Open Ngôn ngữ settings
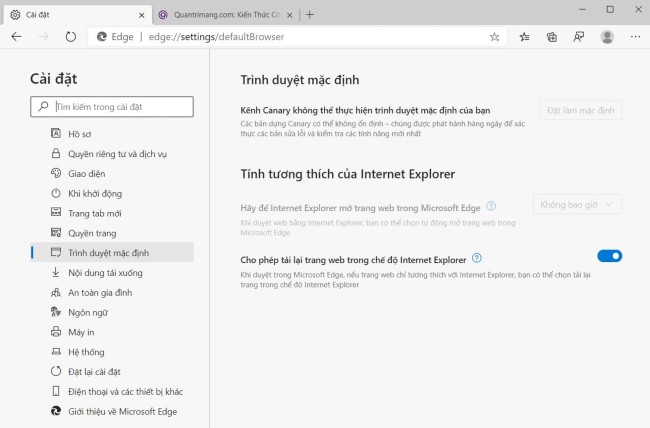This screenshot has width=650, height=428. 112,312
